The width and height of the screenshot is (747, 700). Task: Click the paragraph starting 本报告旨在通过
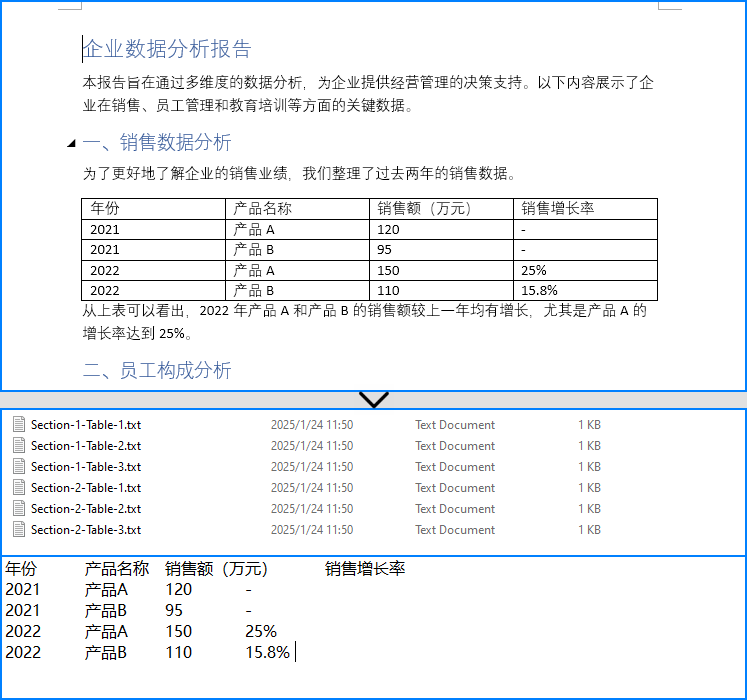coord(368,94)
